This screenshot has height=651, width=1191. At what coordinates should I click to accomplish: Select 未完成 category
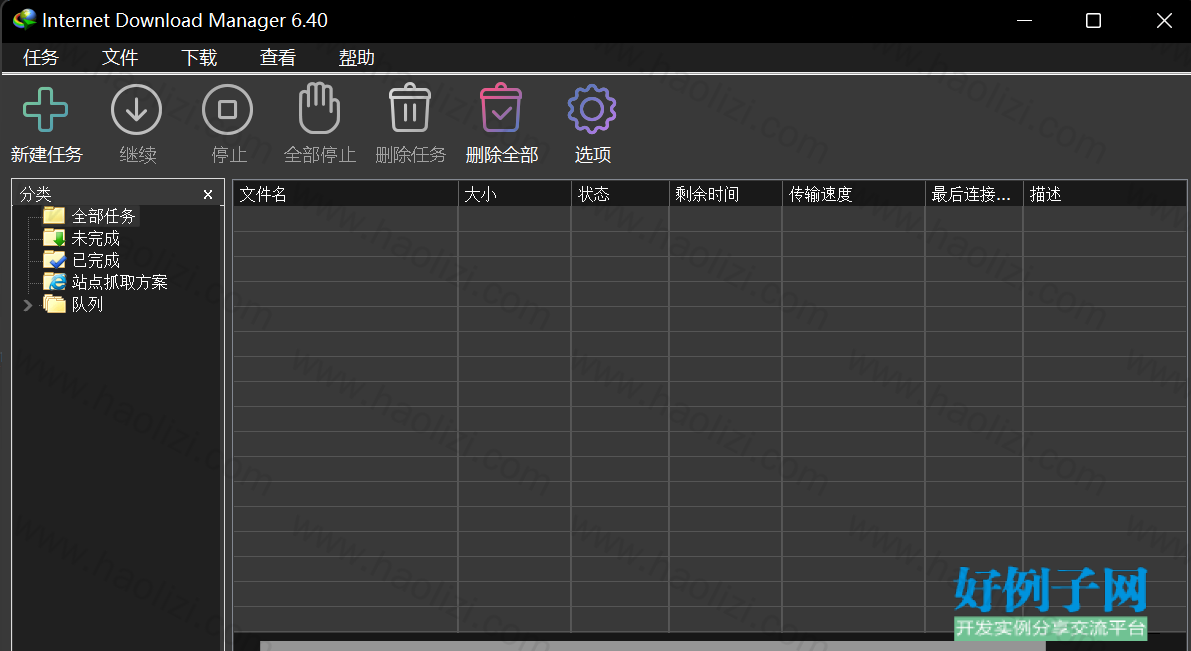tap(96, 239)
